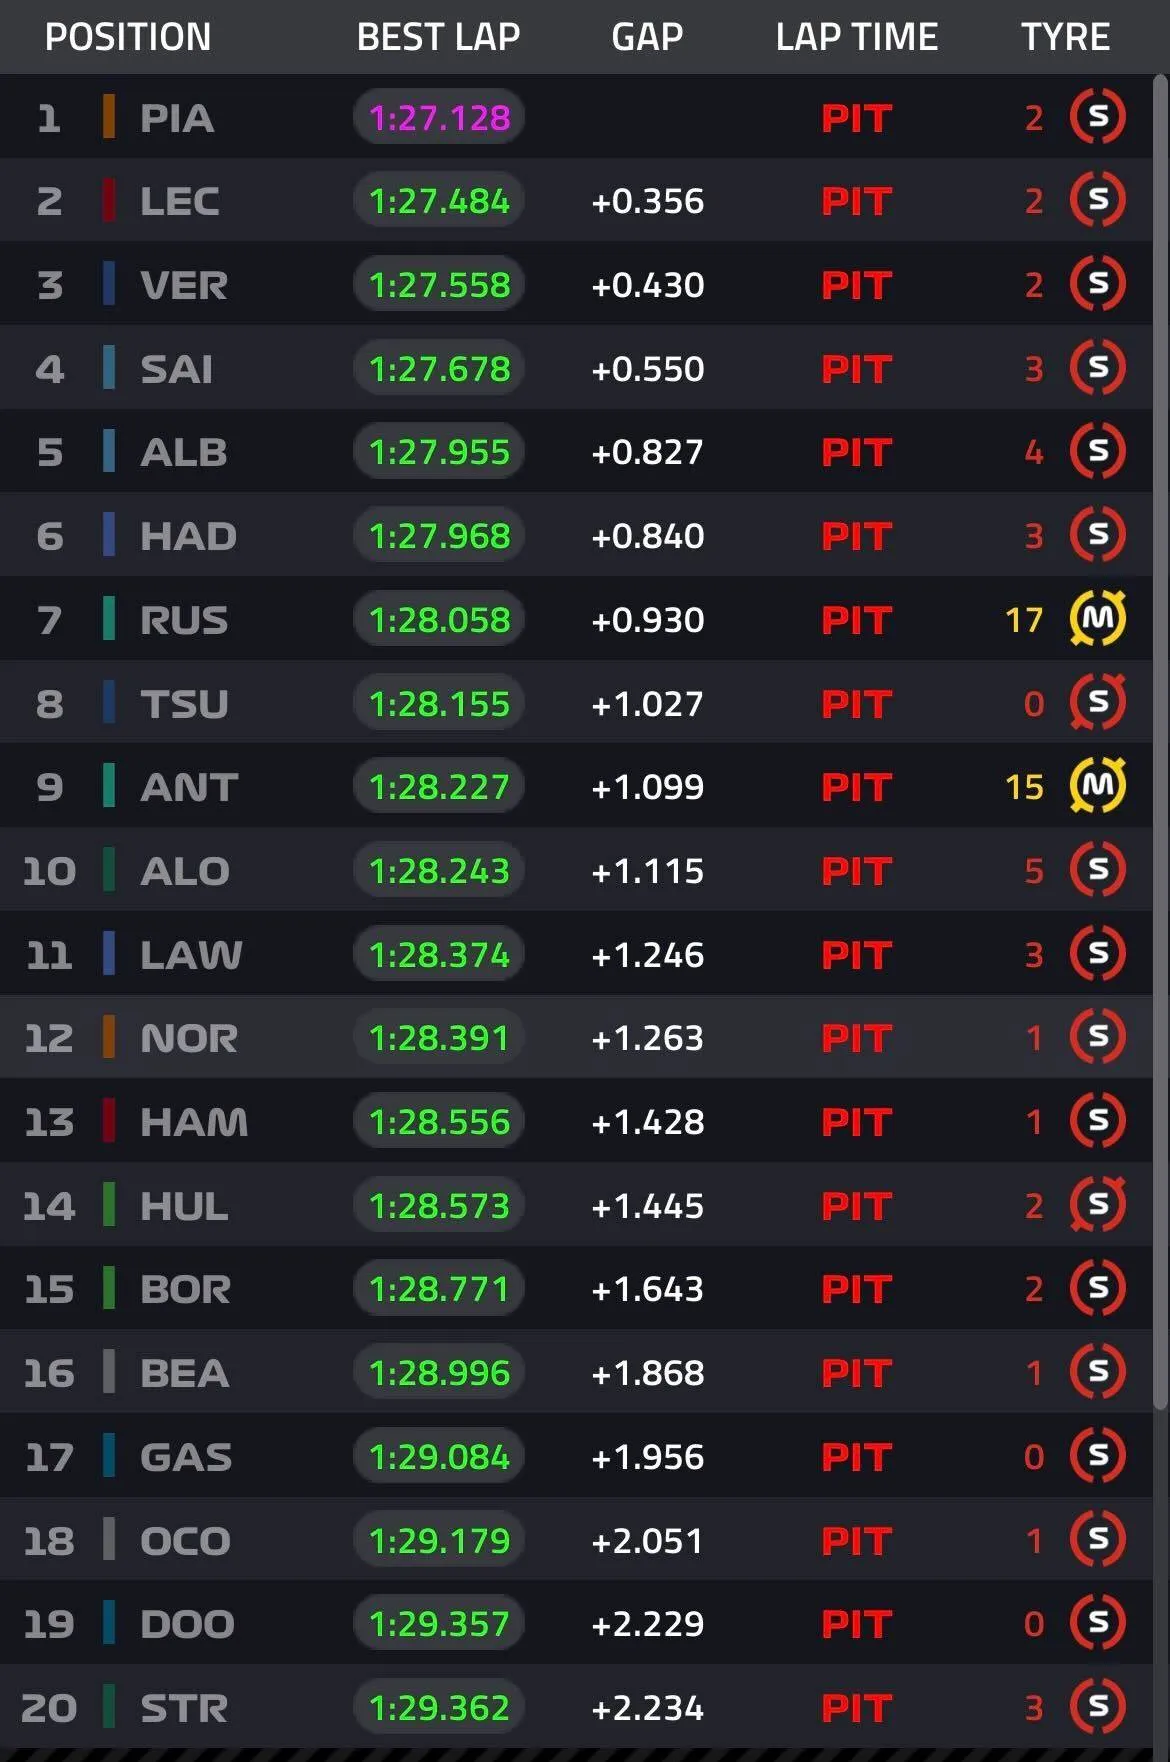Click the soft tyre icon for NOR
This screenshot has height=1762, width=1170.
[1097, 1037]
